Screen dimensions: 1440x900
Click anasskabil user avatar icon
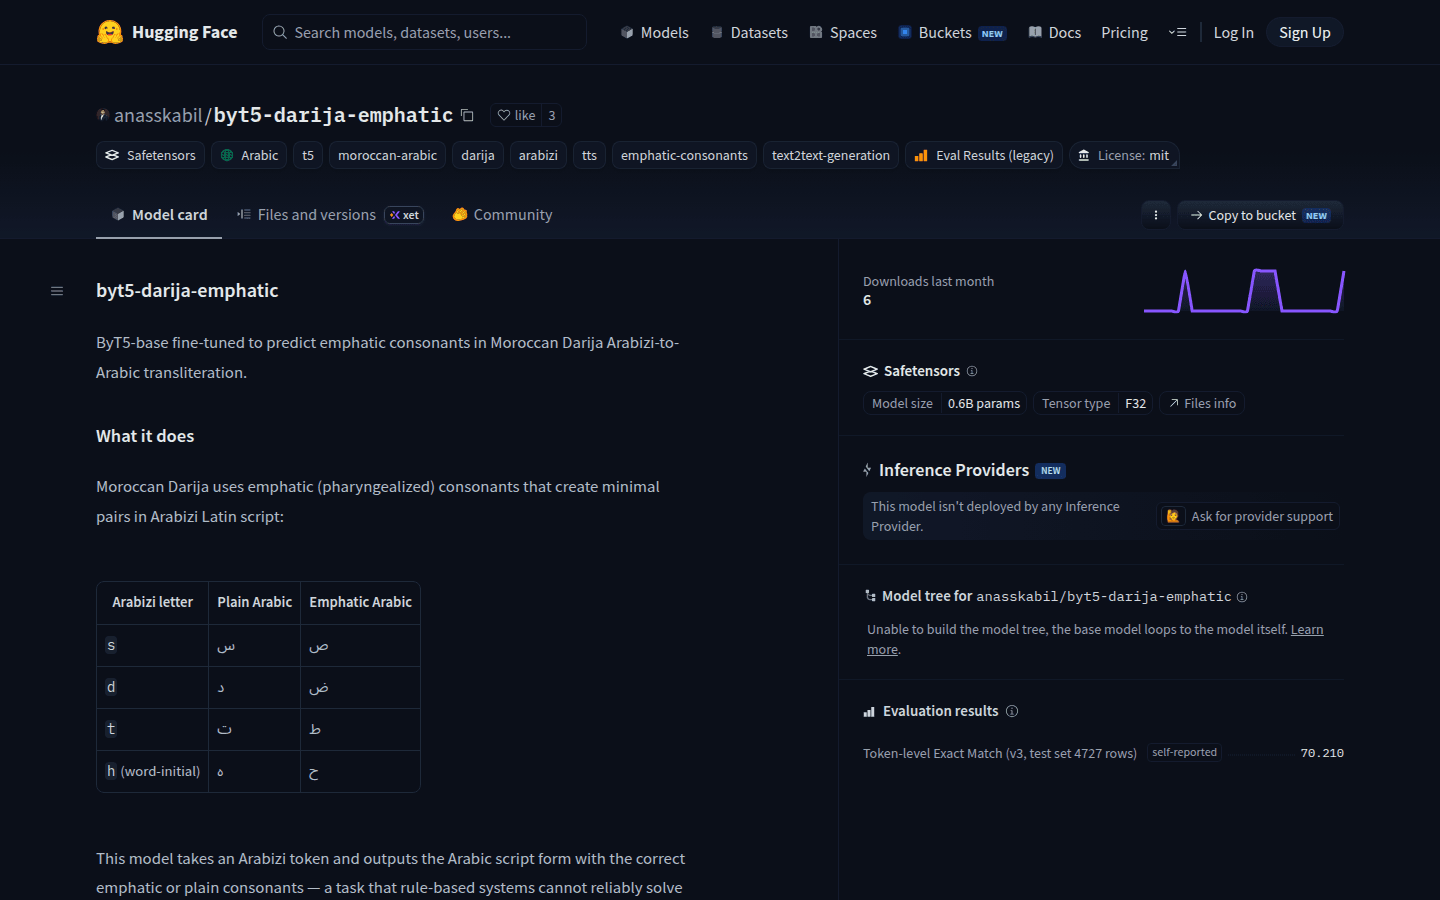[103, 115]
